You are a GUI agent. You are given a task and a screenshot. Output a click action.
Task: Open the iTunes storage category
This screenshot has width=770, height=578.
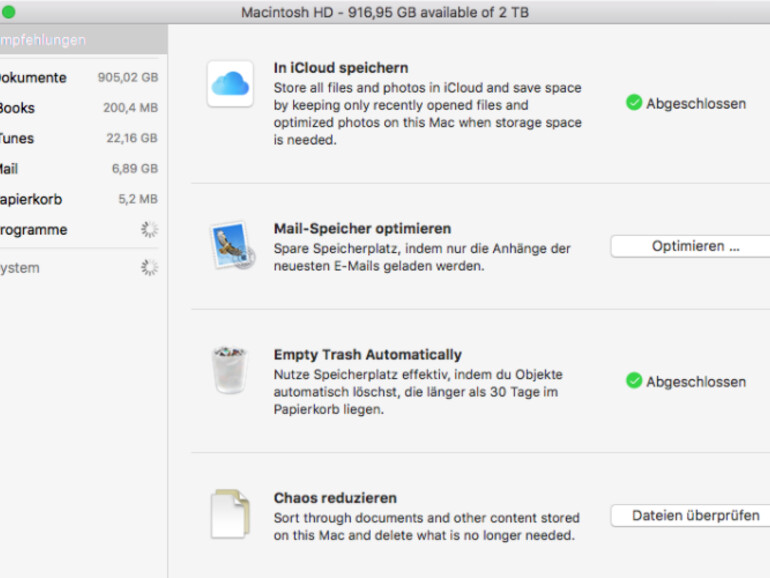point(20,138)
